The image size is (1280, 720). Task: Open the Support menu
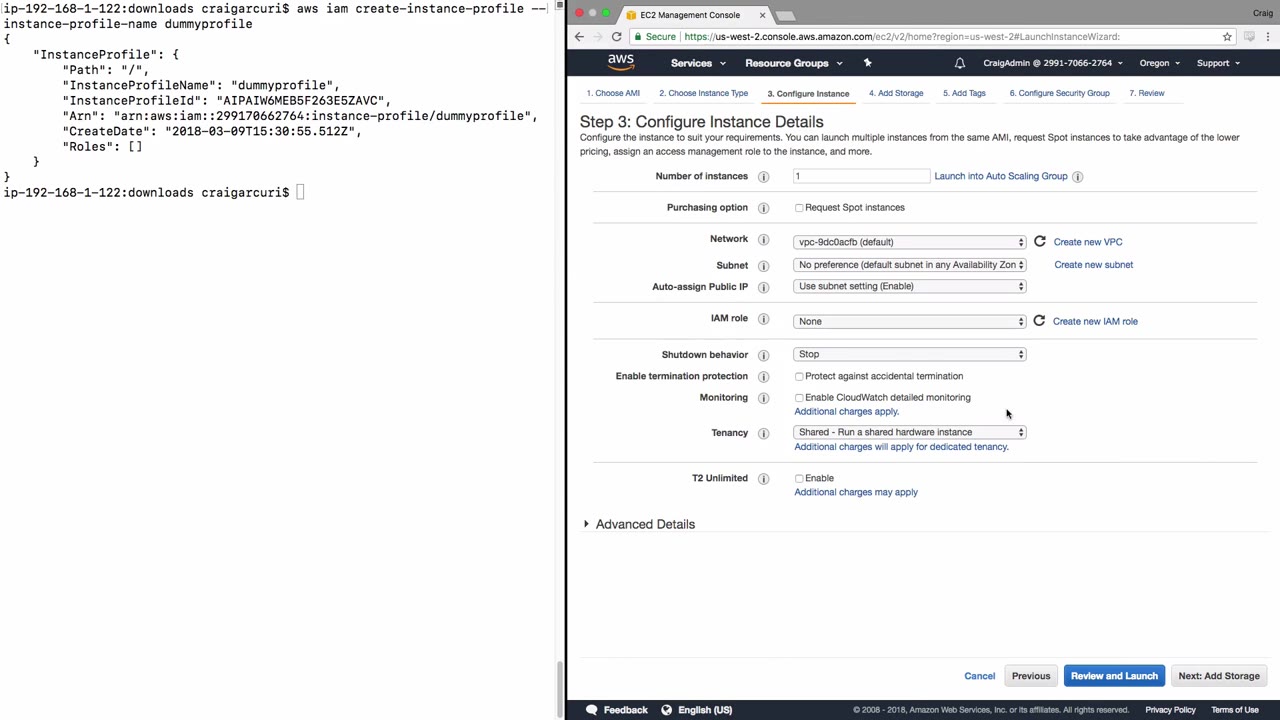tap(1218, 63)
